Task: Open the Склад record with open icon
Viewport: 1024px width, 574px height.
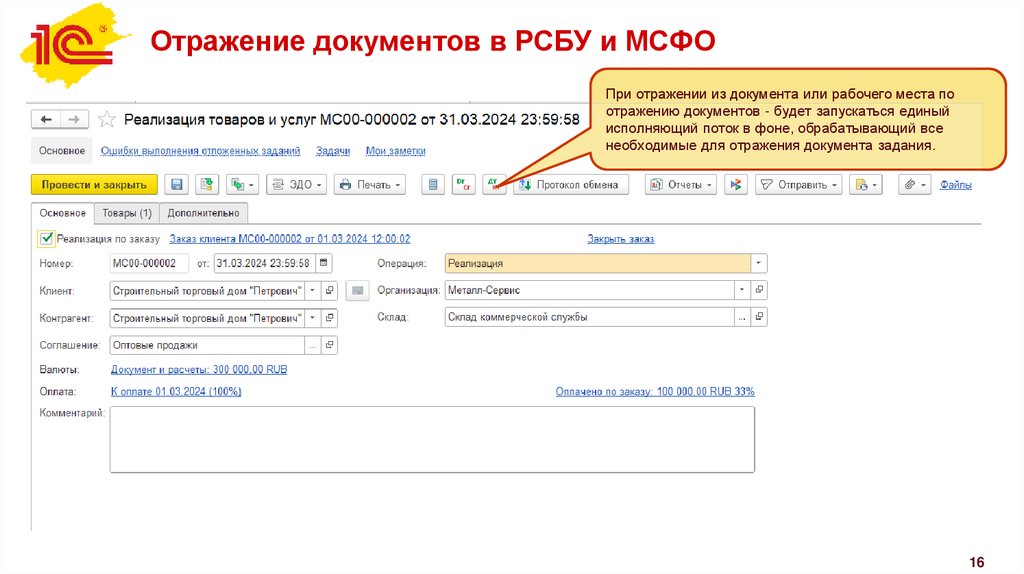Action: point(759,317)
